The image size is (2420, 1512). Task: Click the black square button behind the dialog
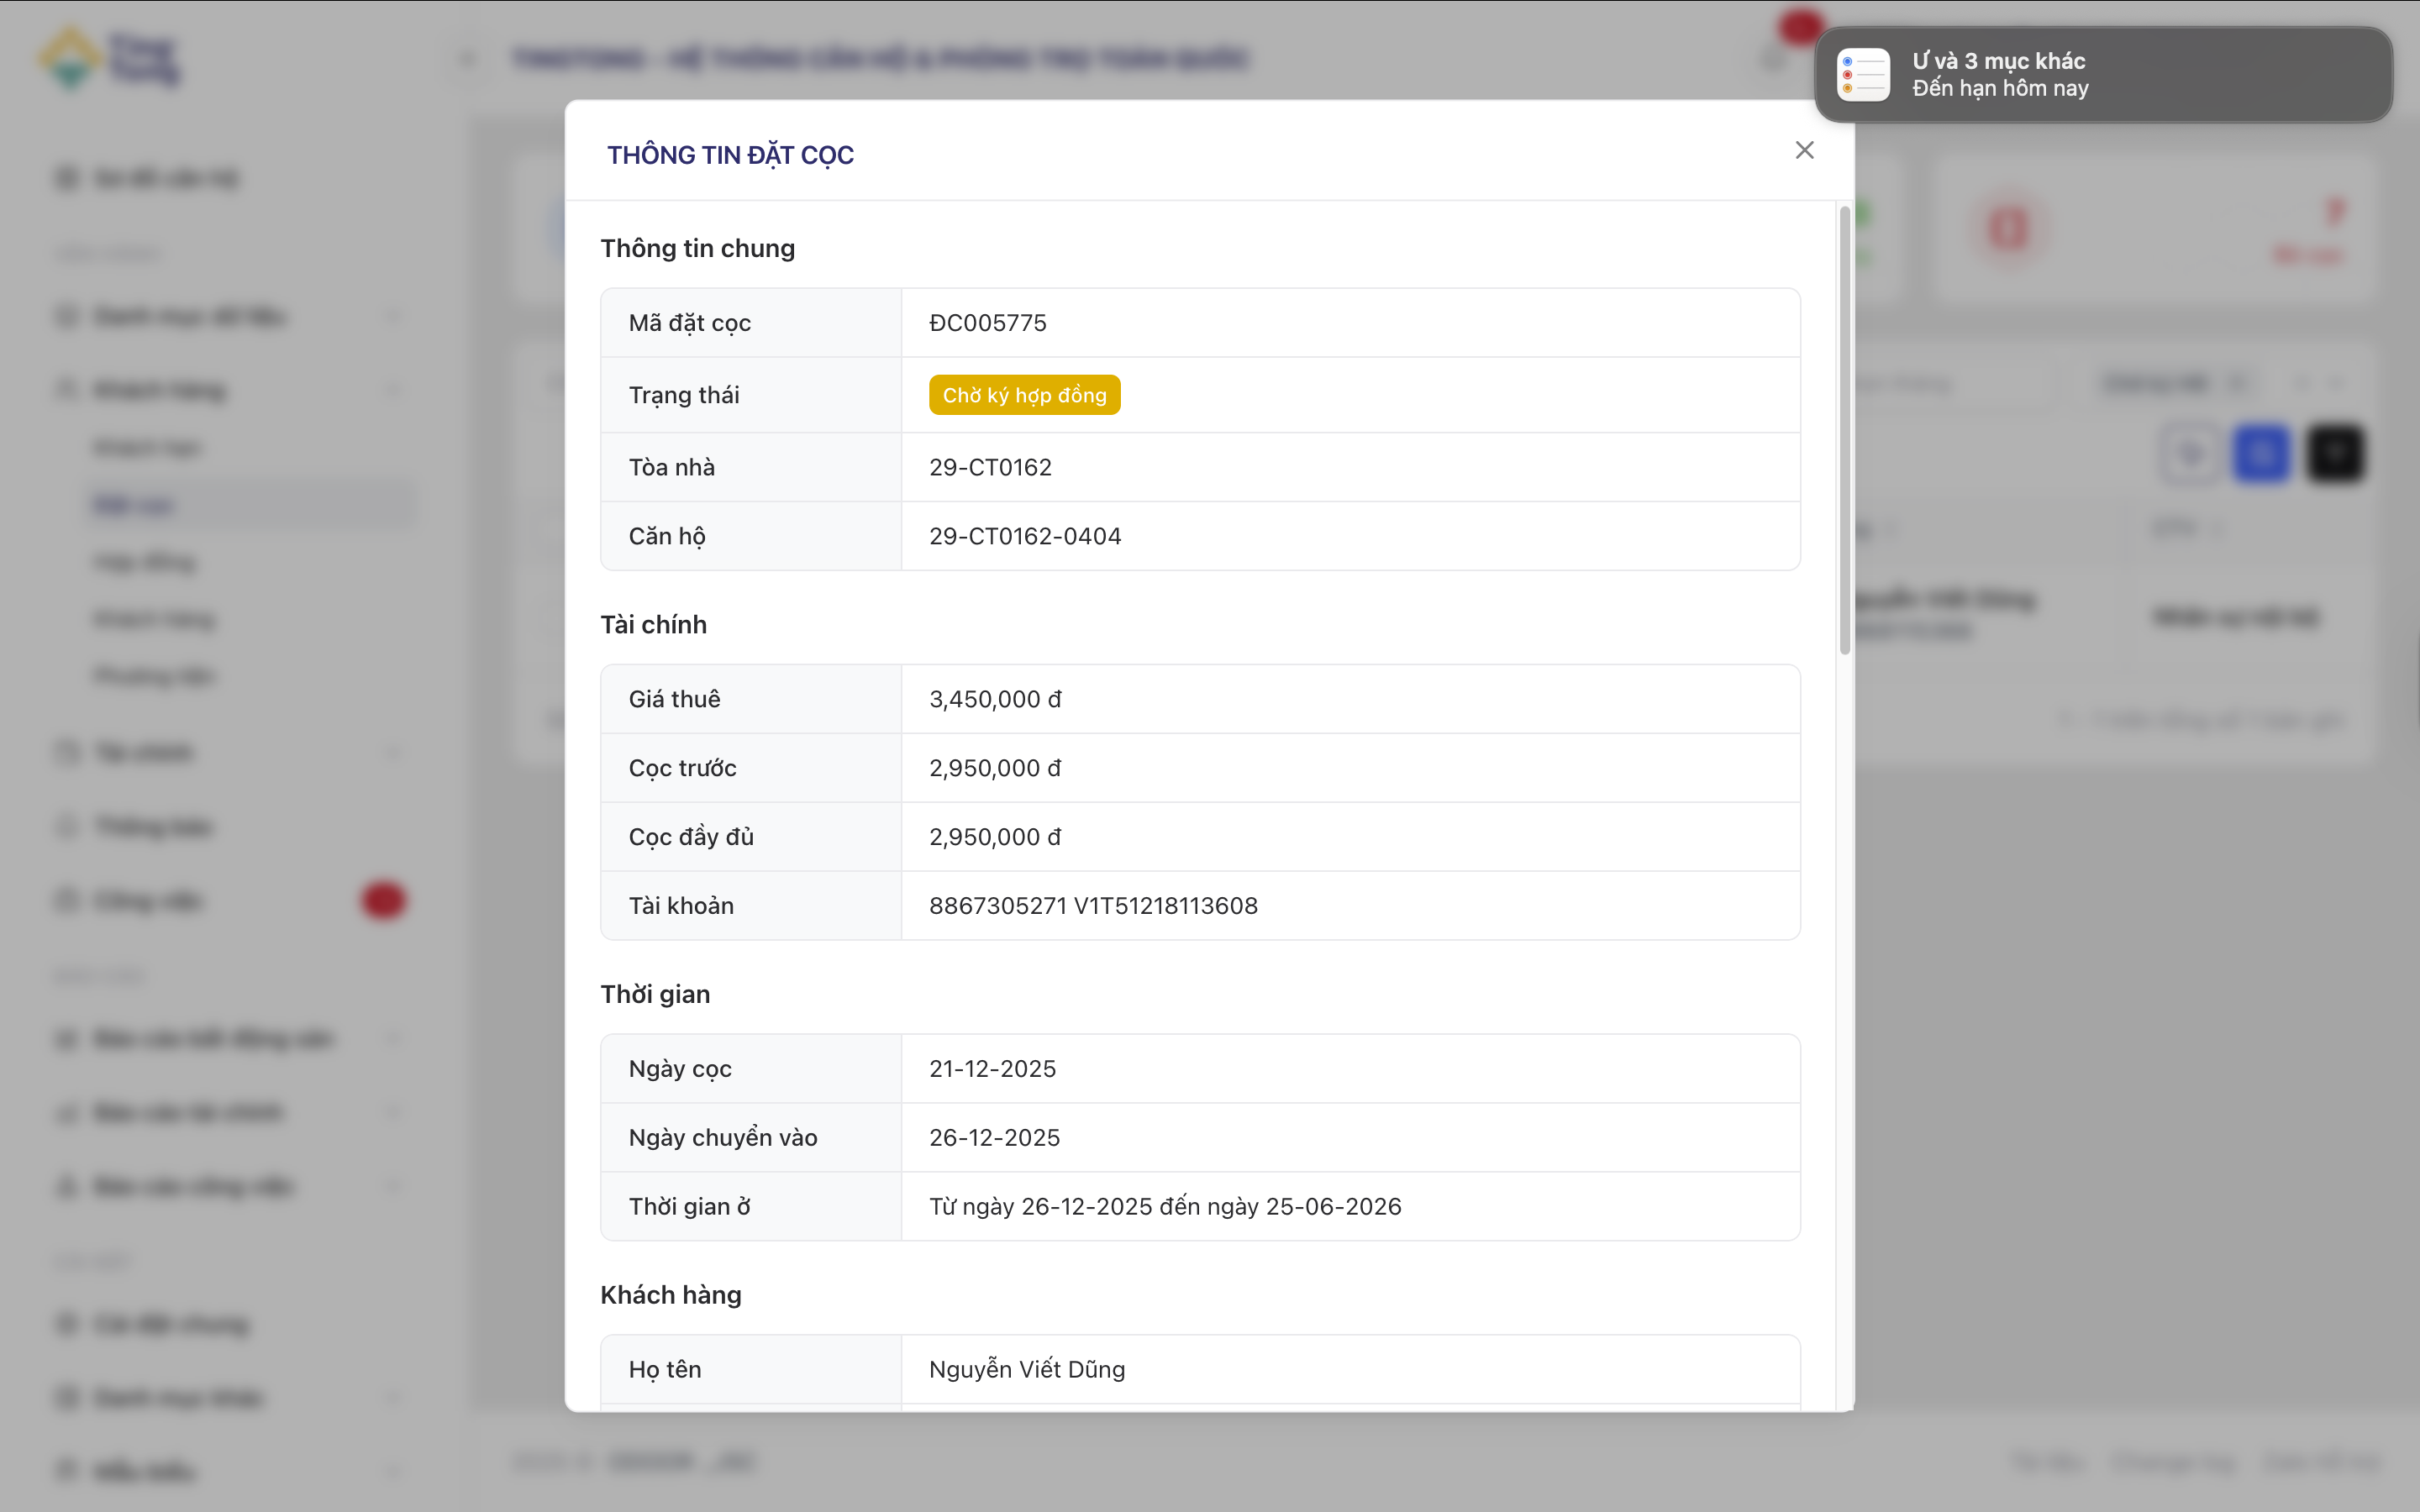2335,454
